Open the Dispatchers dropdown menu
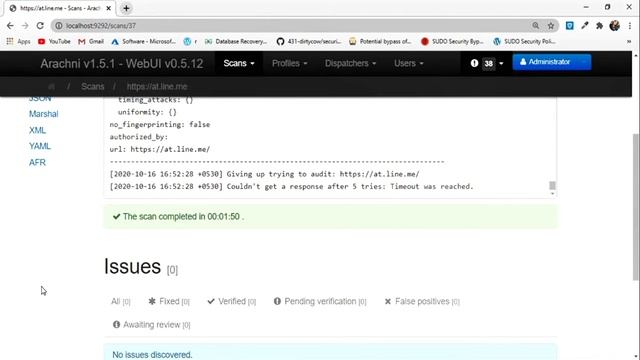This screenshot has width=640, height=360. point(350,63)
